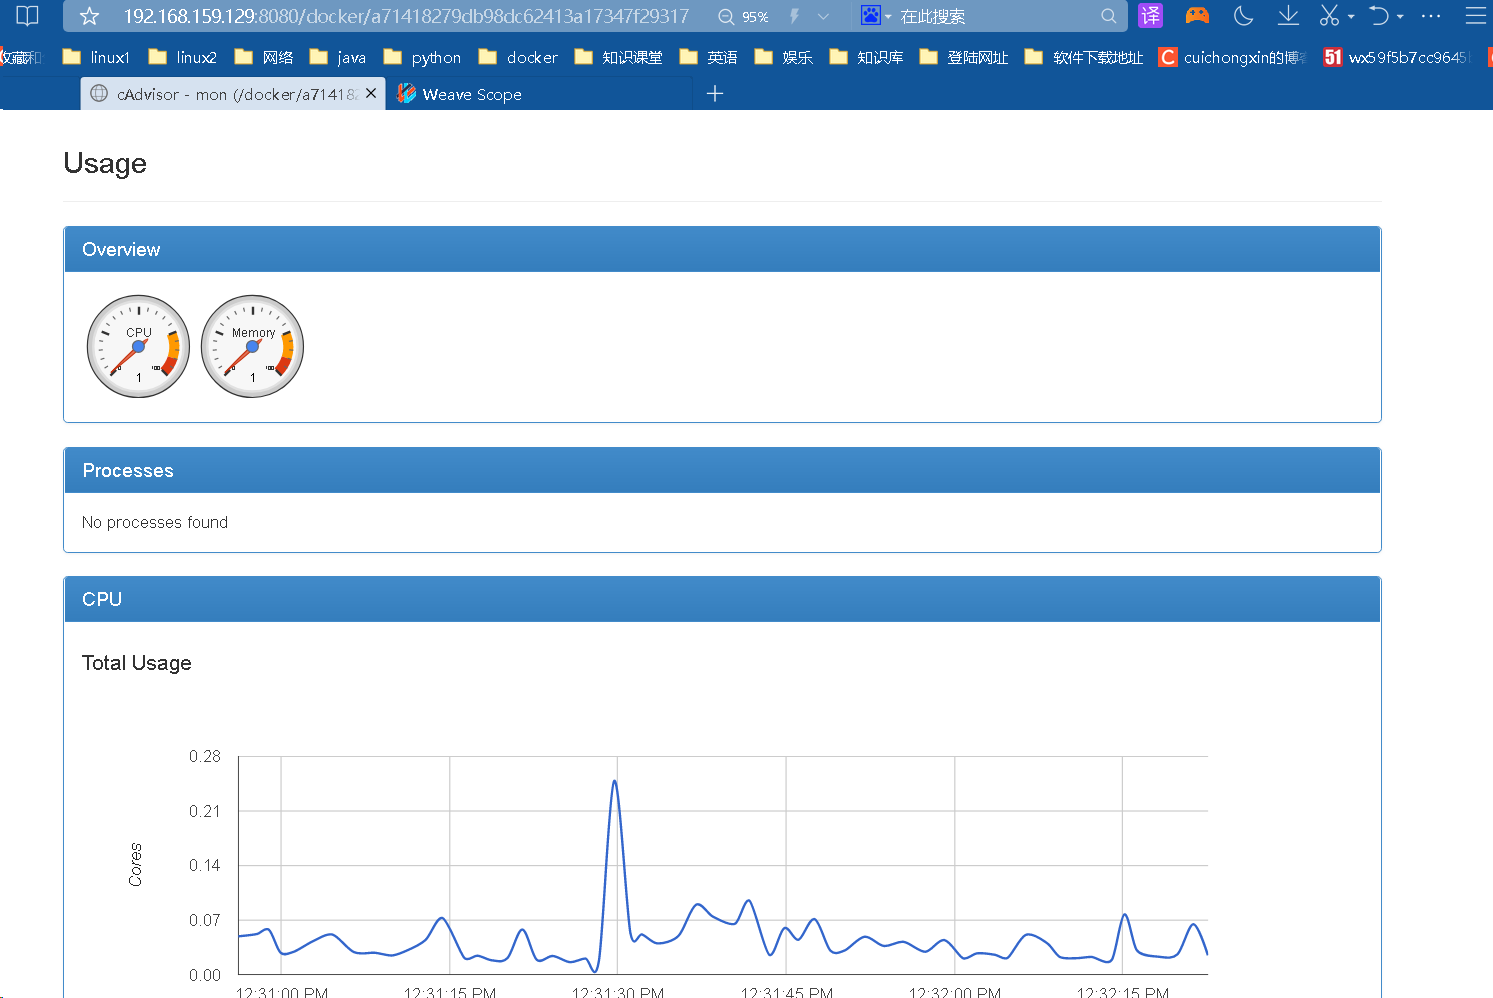Viewport: 1493px width, 998px height.
Task: Click the Baidu paw icon in the search box
Action: [x=869, y=16]
